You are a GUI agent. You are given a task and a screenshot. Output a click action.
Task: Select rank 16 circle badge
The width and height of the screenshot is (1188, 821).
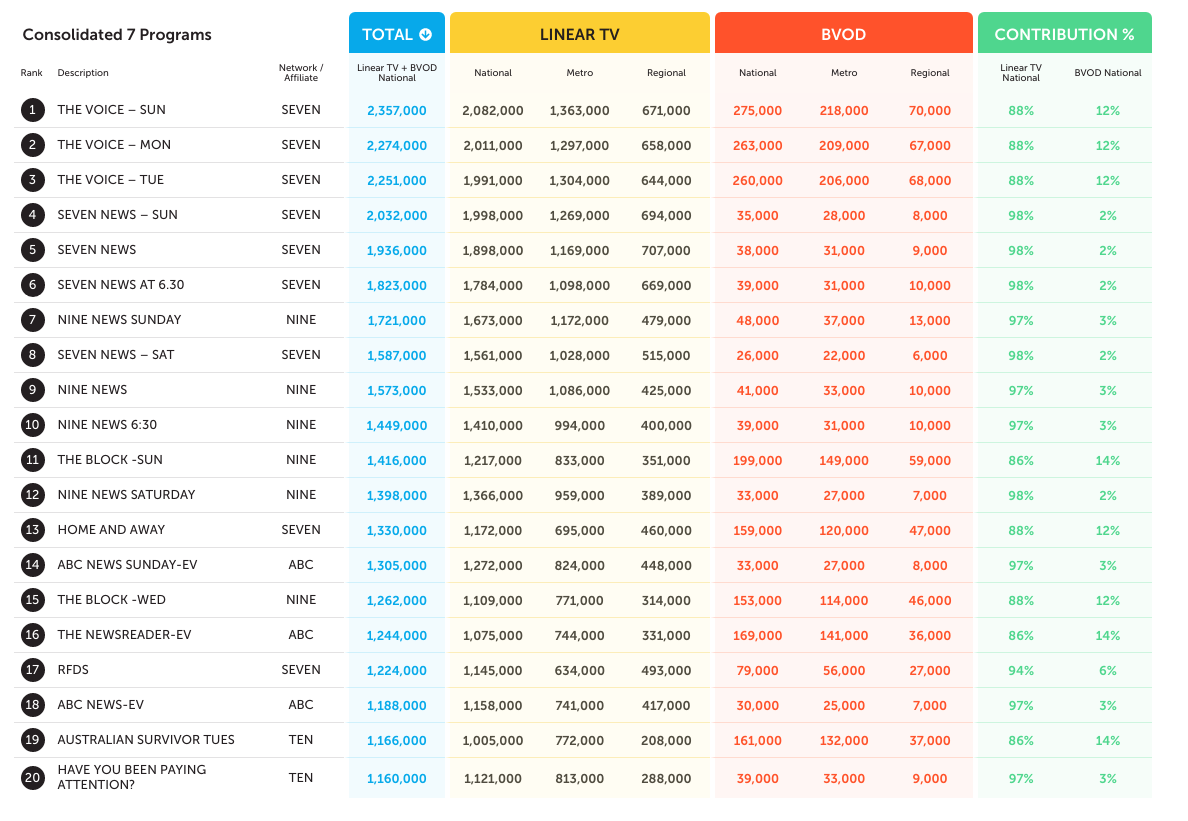click(33, 635)
